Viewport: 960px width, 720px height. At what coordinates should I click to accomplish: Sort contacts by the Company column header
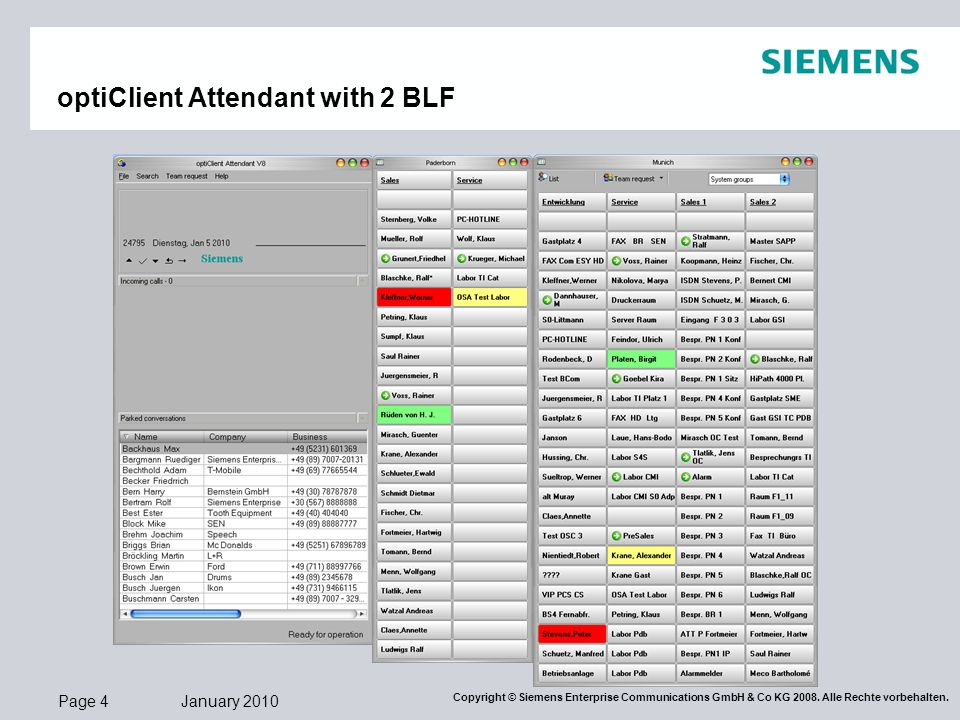[246, 437]
